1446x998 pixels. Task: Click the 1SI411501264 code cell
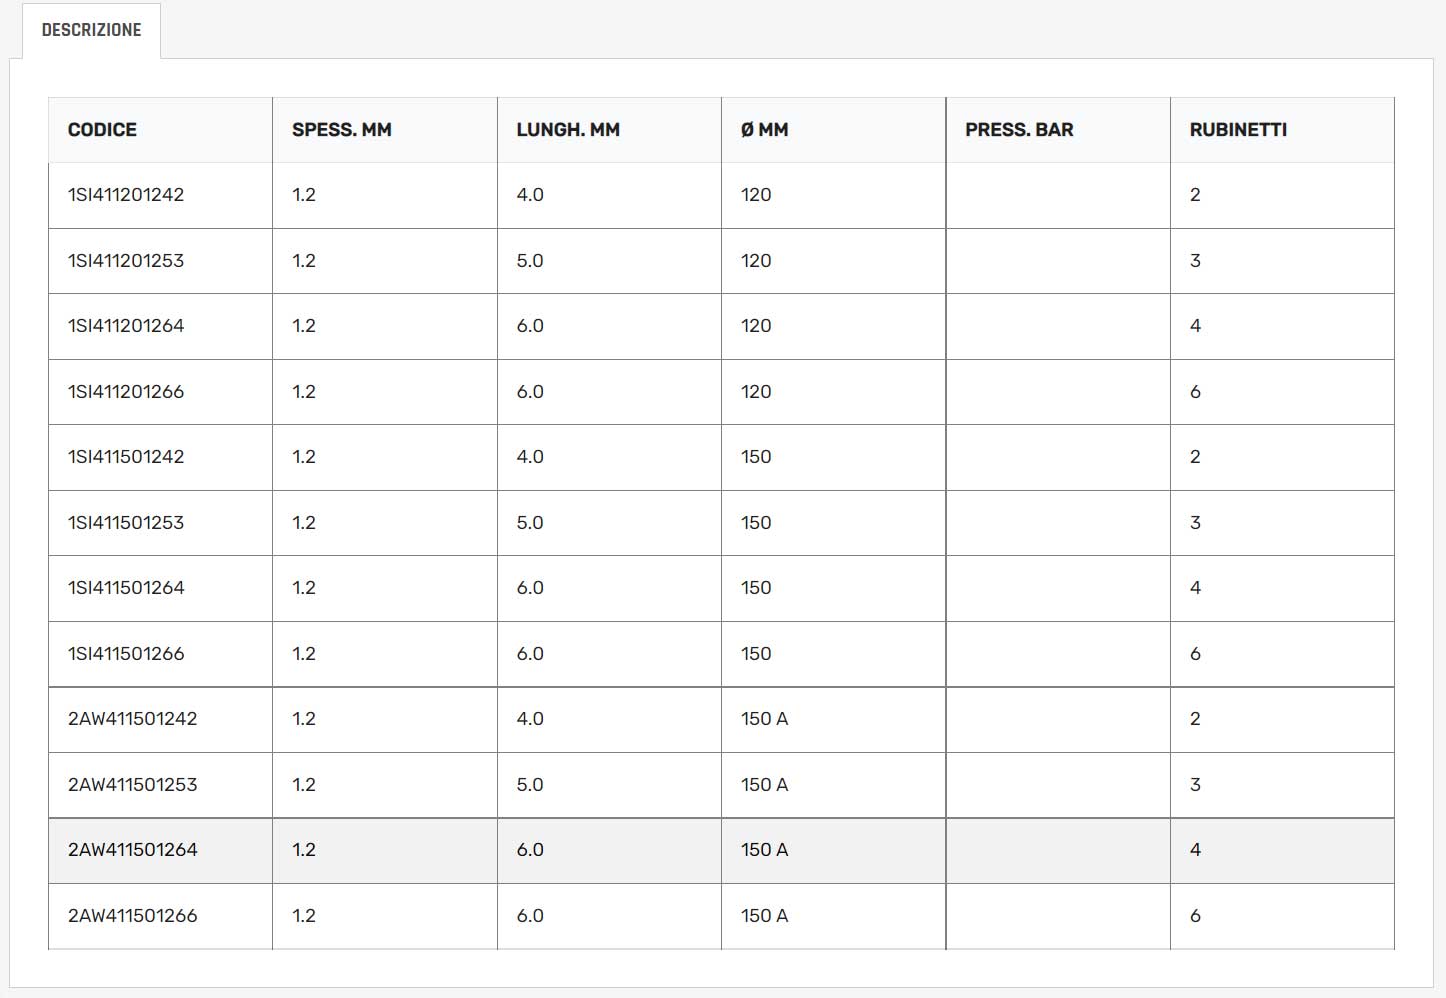click(126, 588)
